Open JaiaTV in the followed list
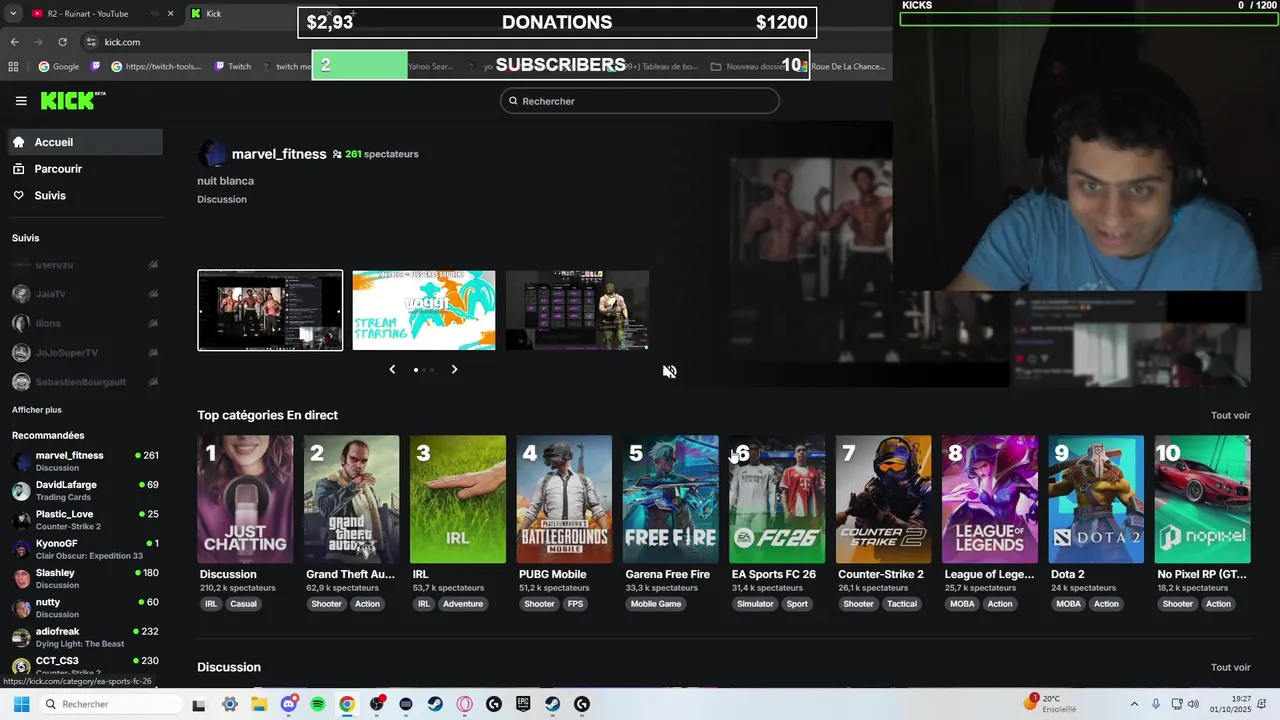Screen dimensions: 1280x720 pyautogui.click(x=85, y=294)
